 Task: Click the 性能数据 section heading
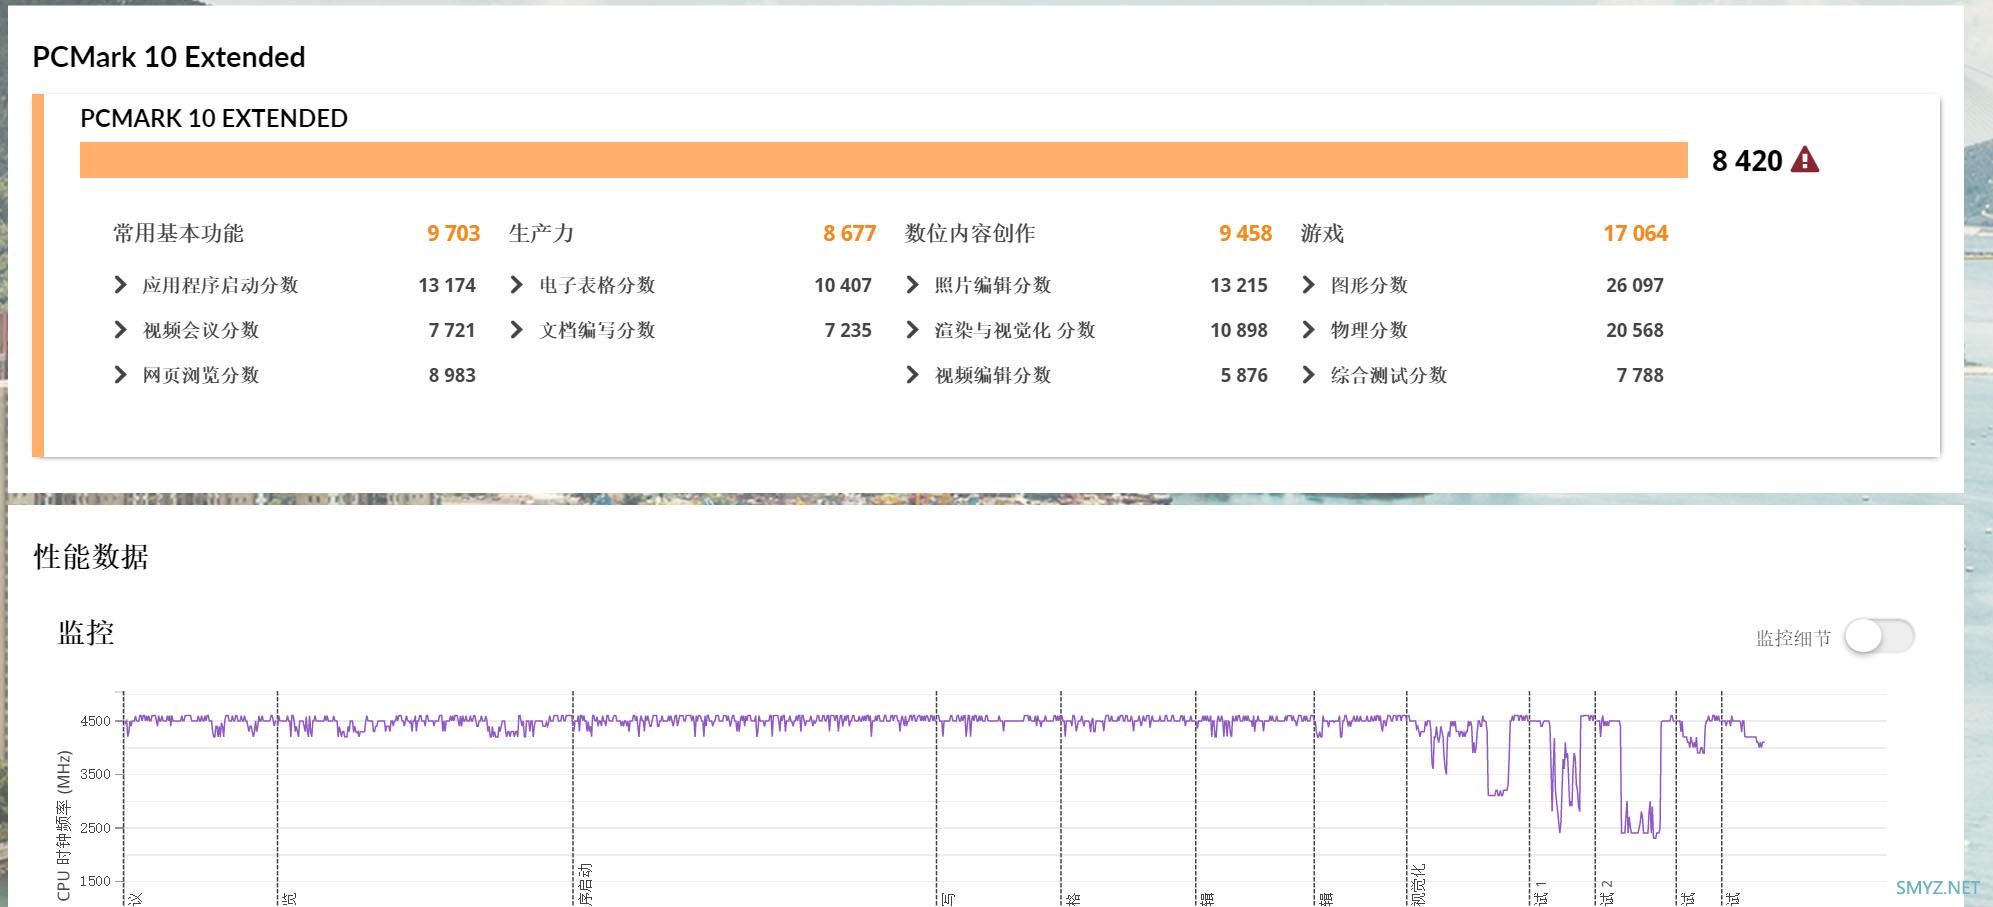[x=91, y=557]
